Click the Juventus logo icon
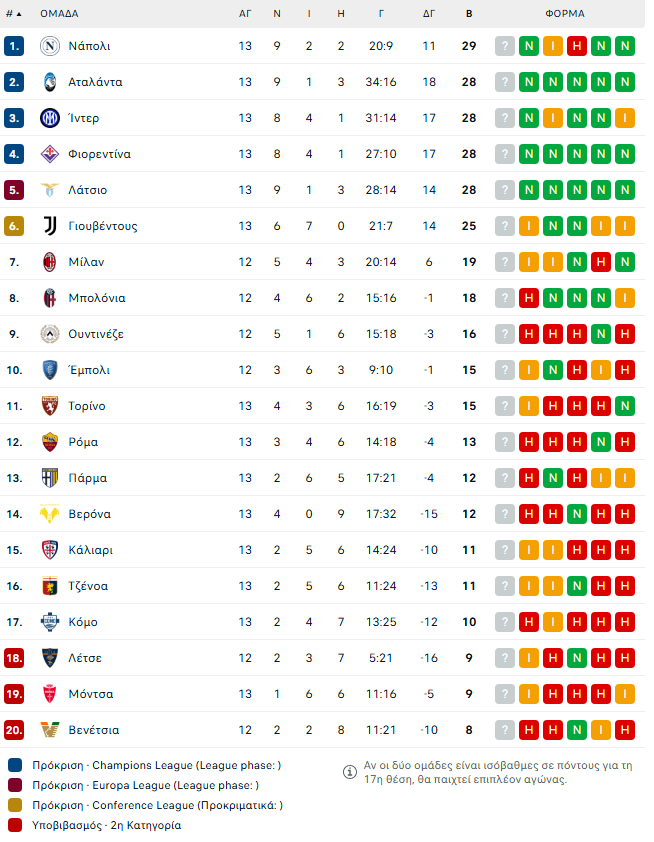The image size is (654, 842). click(50, 226)
